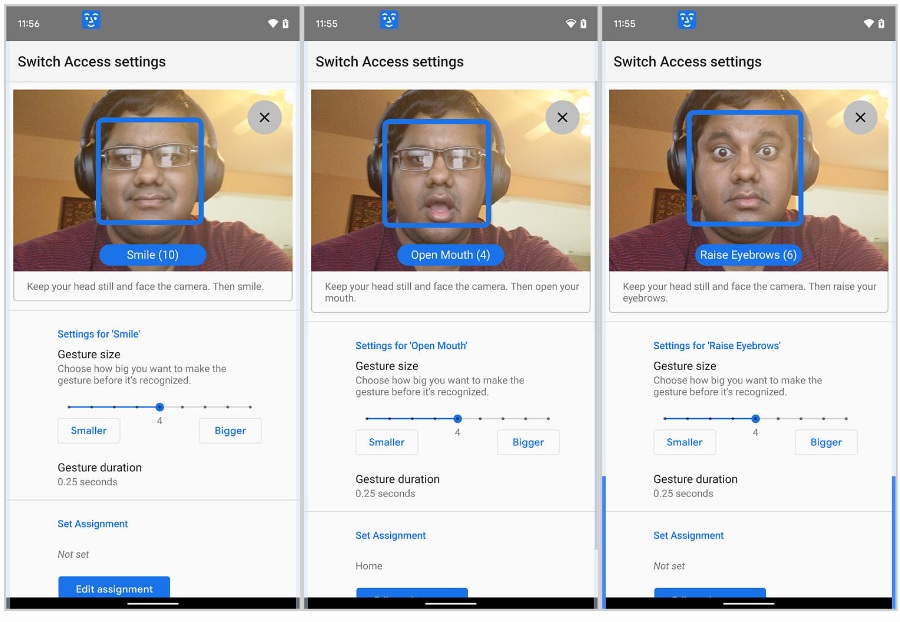Close the Raise Eyebrows camera preview
Image resolution: width=900 pixels, height=622 pixels.
pos(860,117)
